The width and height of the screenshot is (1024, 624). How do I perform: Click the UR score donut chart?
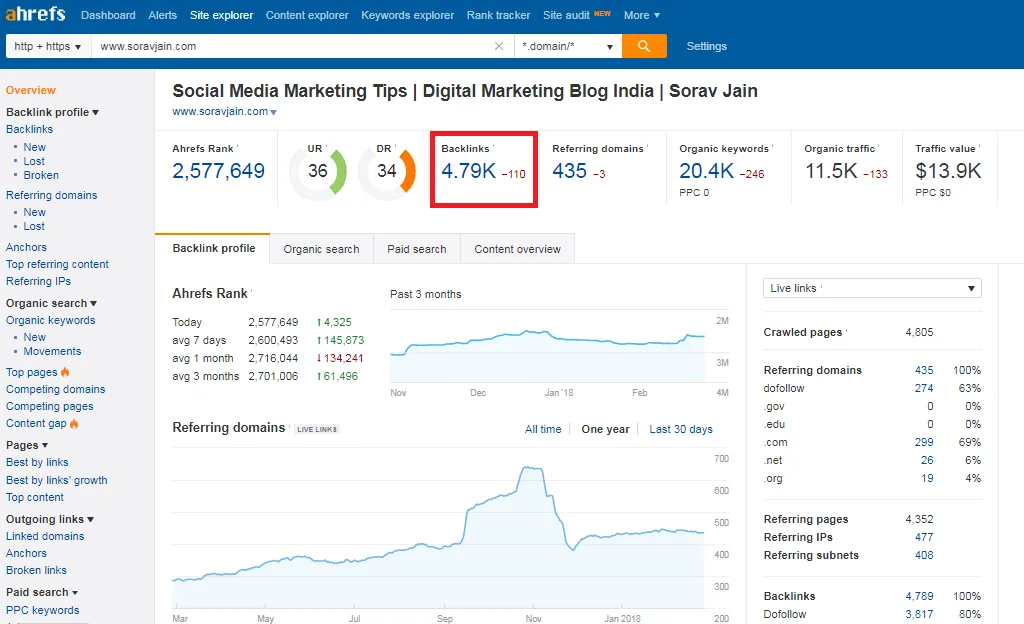tap(318, 172)
